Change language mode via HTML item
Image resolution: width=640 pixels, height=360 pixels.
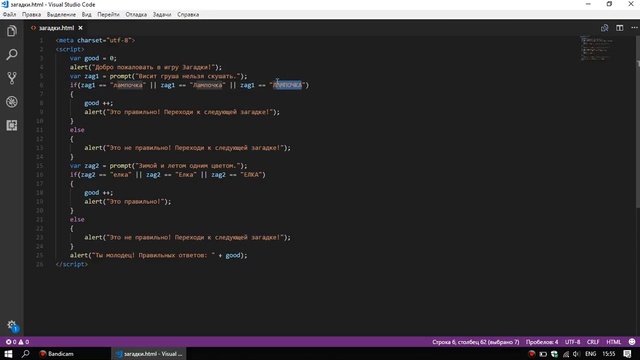(x=613, y=342)
